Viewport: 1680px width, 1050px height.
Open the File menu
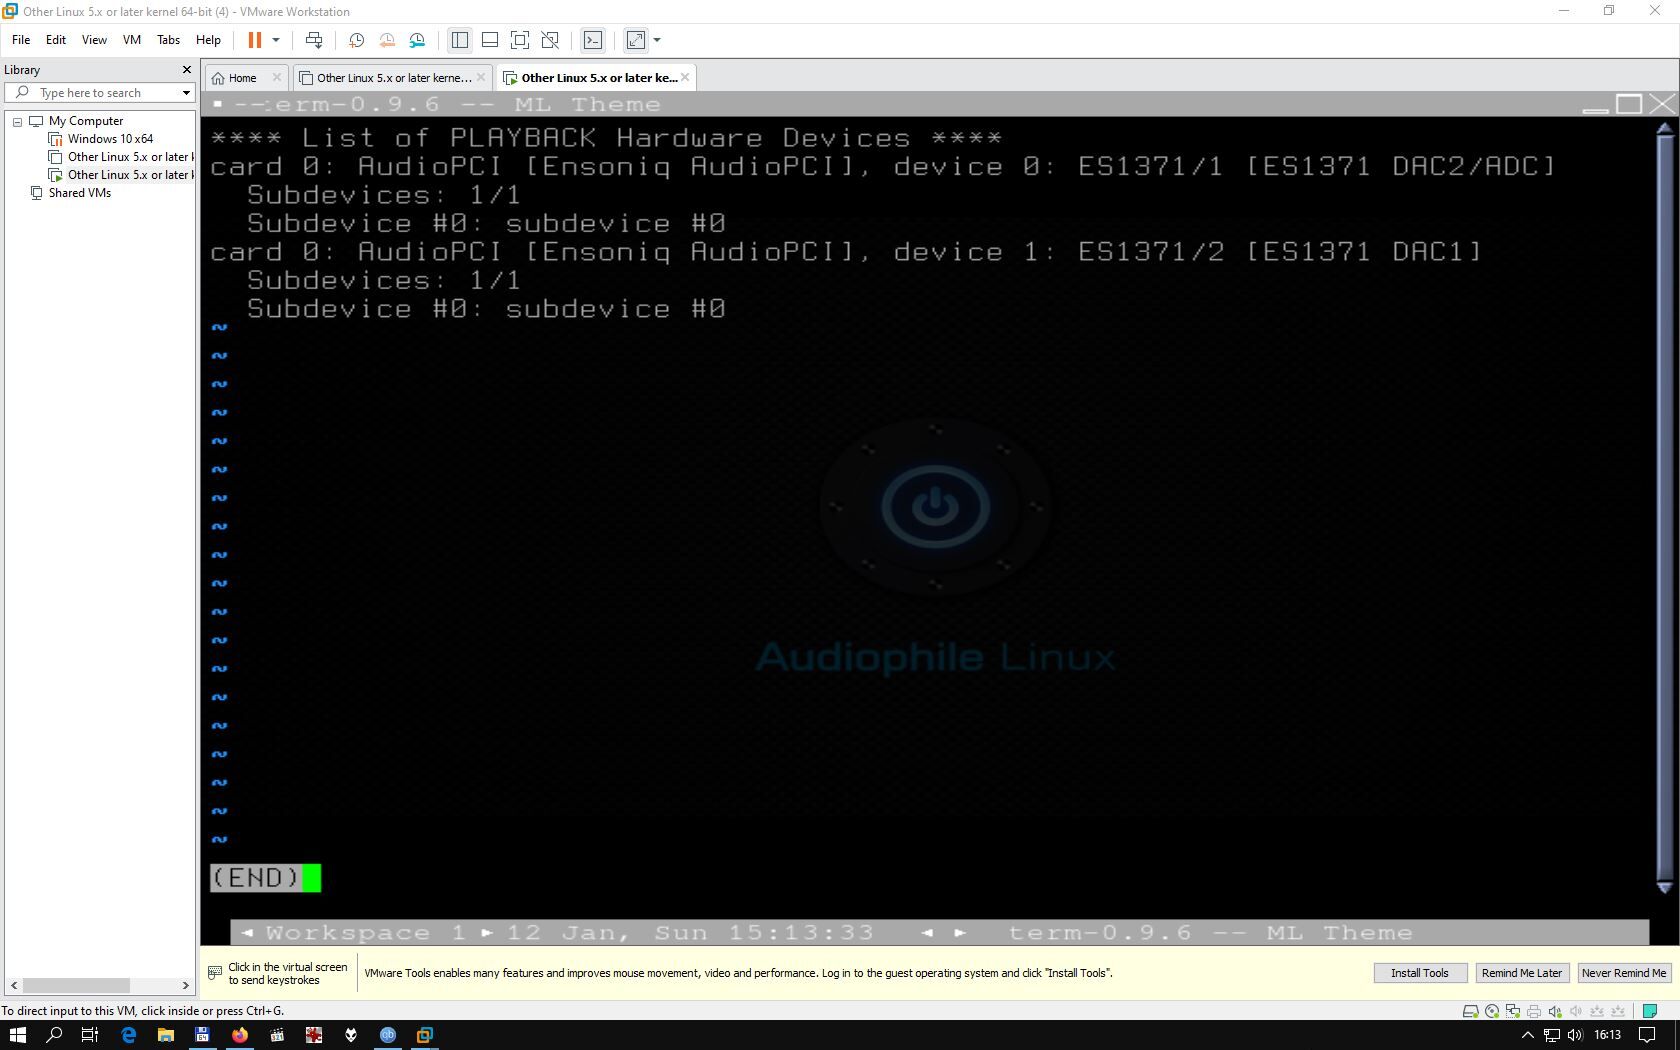(x=21, y=40)
